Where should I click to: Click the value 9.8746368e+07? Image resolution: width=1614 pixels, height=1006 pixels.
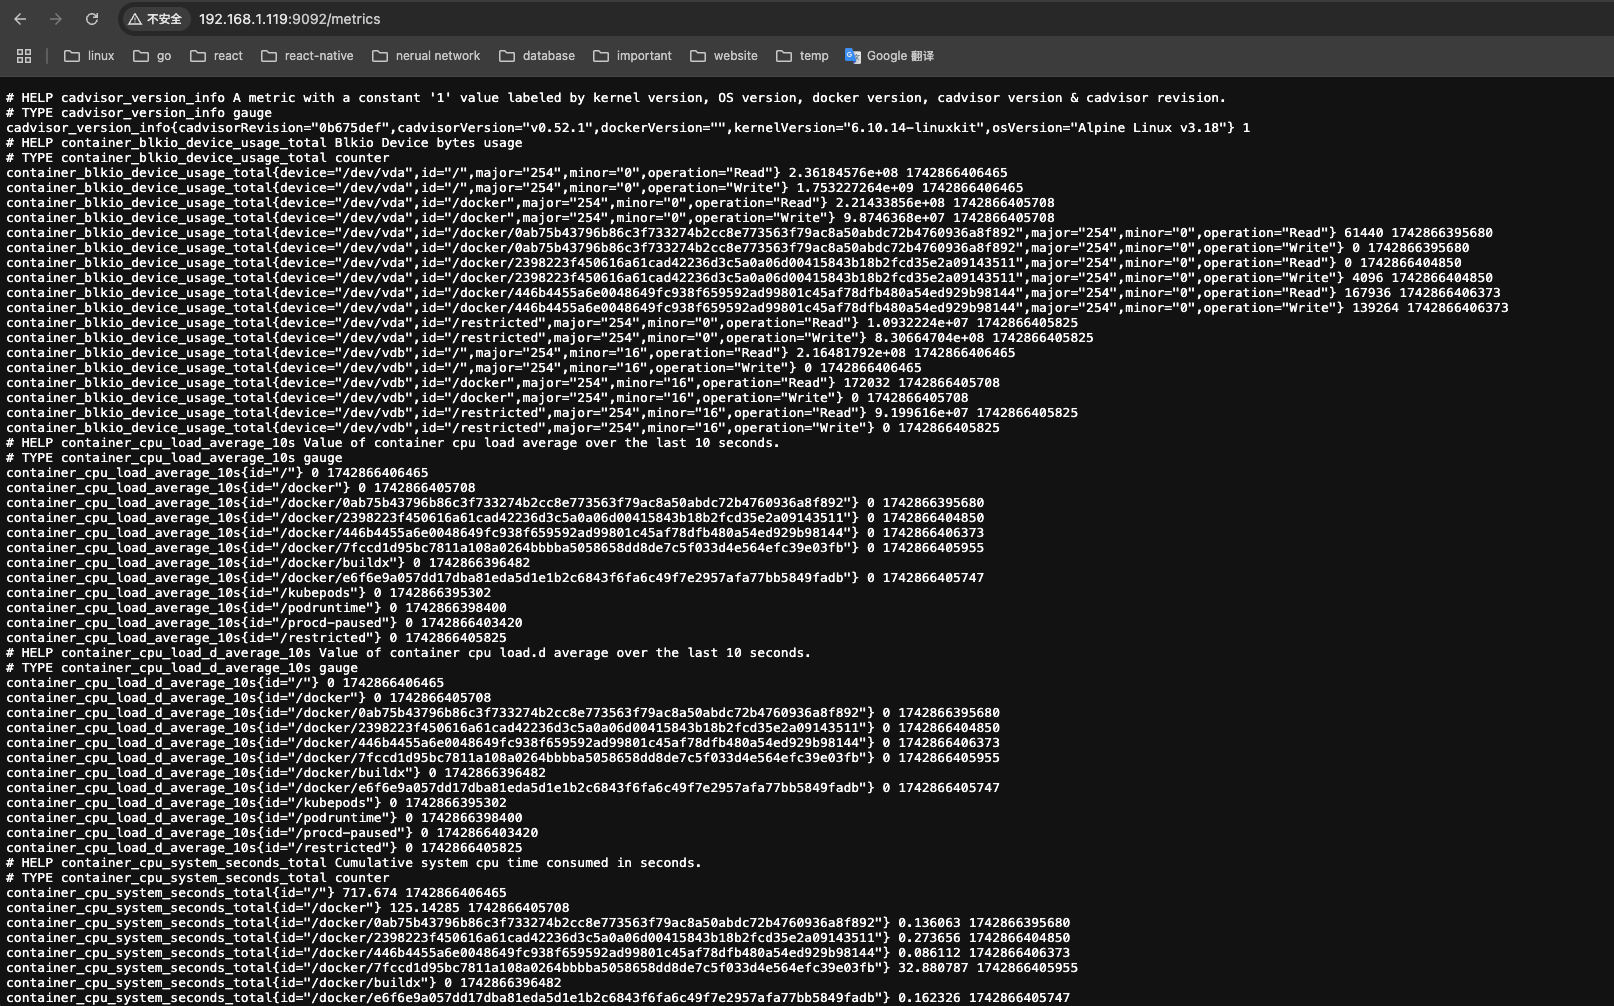pyautogui.click(x=894, y=218)
